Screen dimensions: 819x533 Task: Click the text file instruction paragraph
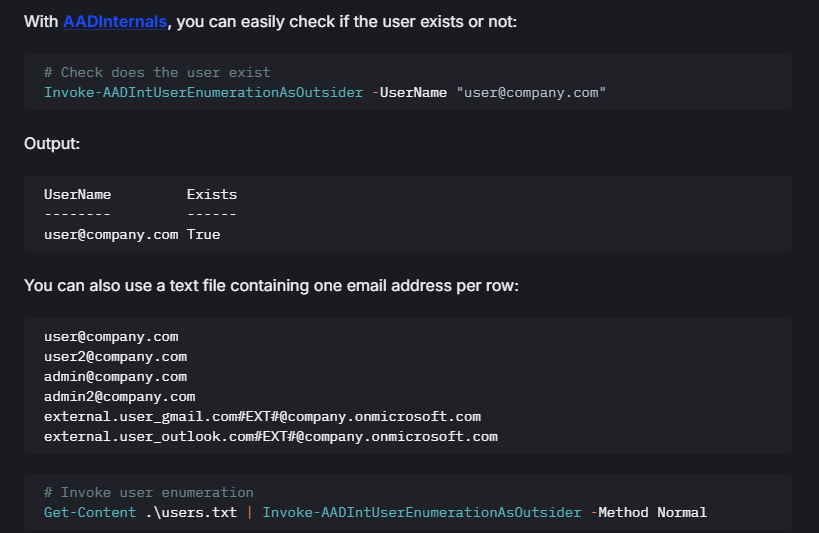pyautogui.click(x=271, y=285)
